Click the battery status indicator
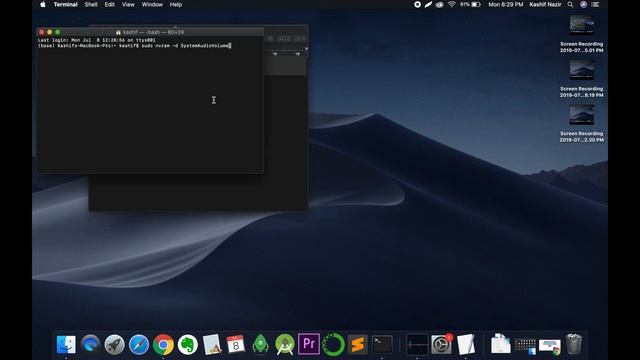The image size is (640, 360). pos(471,4)
